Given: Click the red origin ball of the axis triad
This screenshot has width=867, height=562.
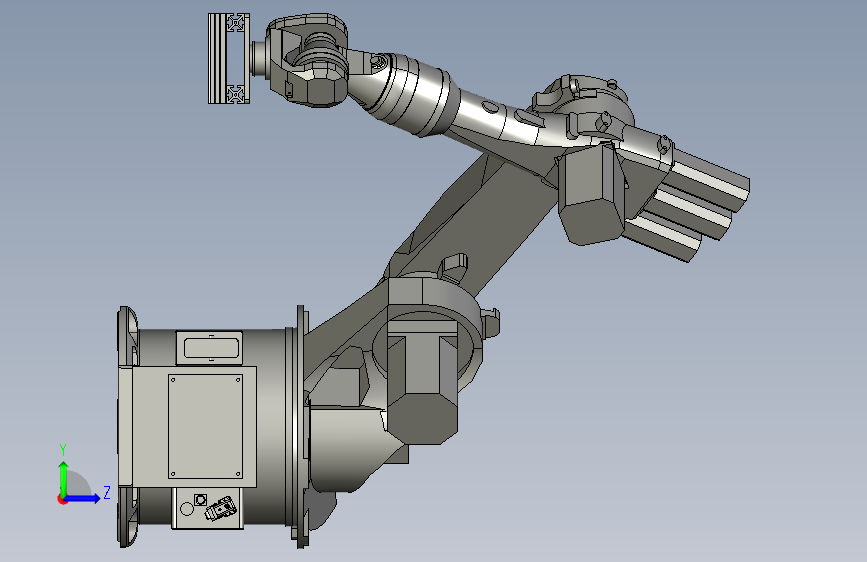Looking at the screenshot, I should (62, 499).
